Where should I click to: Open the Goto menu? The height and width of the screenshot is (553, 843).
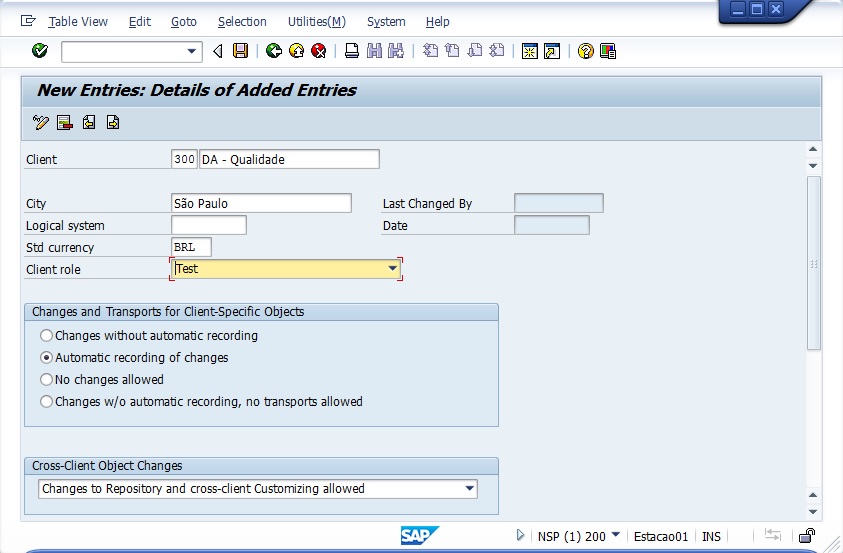[183, 21]
